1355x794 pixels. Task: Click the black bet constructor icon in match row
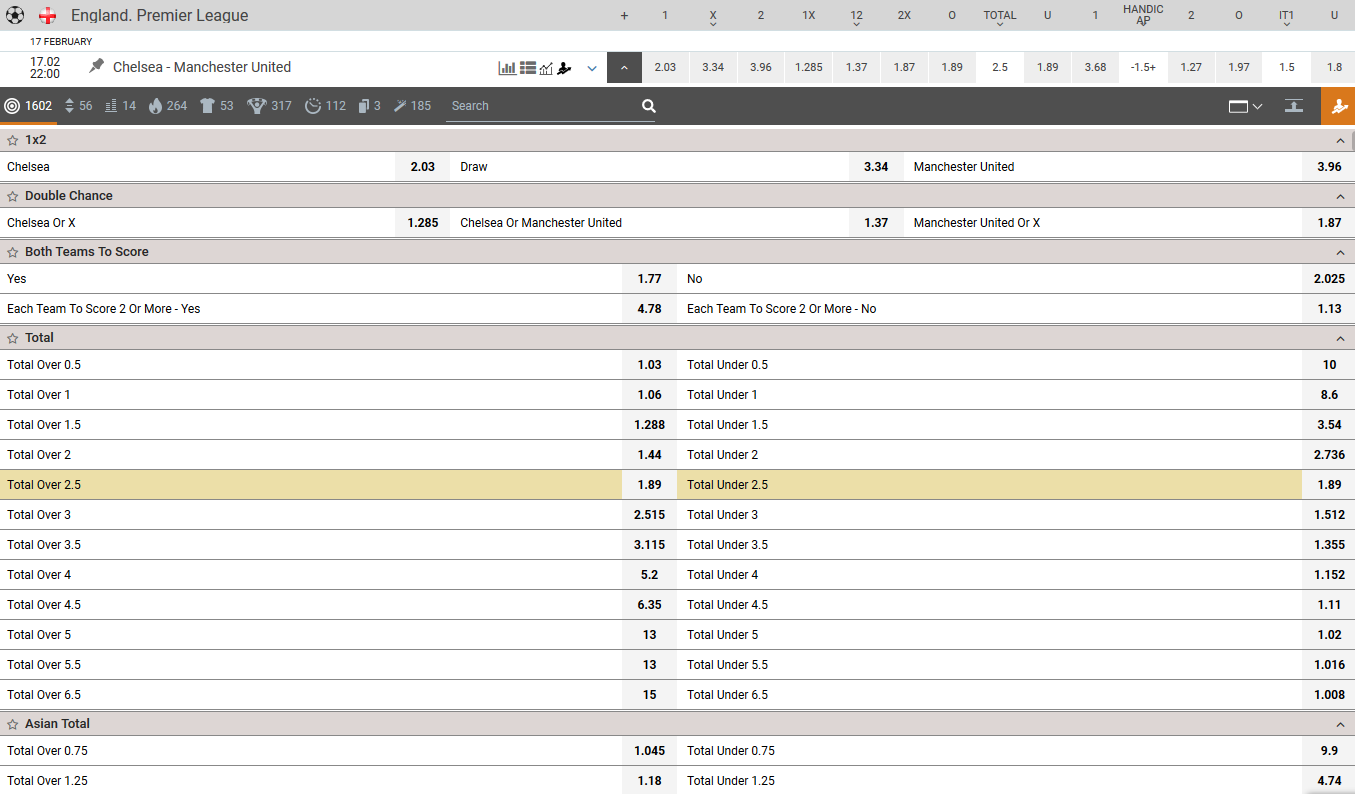tap(565, 68)
